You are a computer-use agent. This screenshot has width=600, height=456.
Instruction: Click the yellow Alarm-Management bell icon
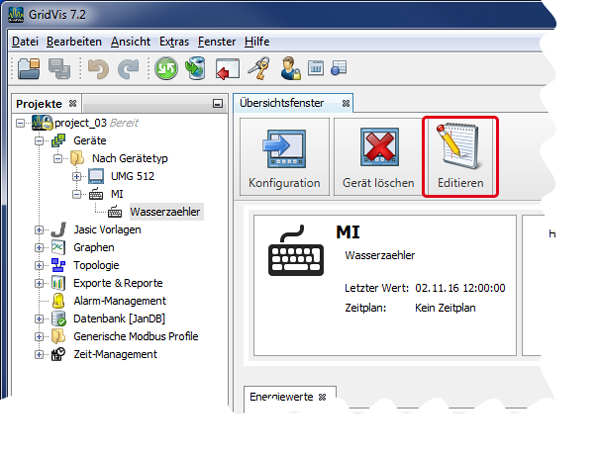point(58,301)
